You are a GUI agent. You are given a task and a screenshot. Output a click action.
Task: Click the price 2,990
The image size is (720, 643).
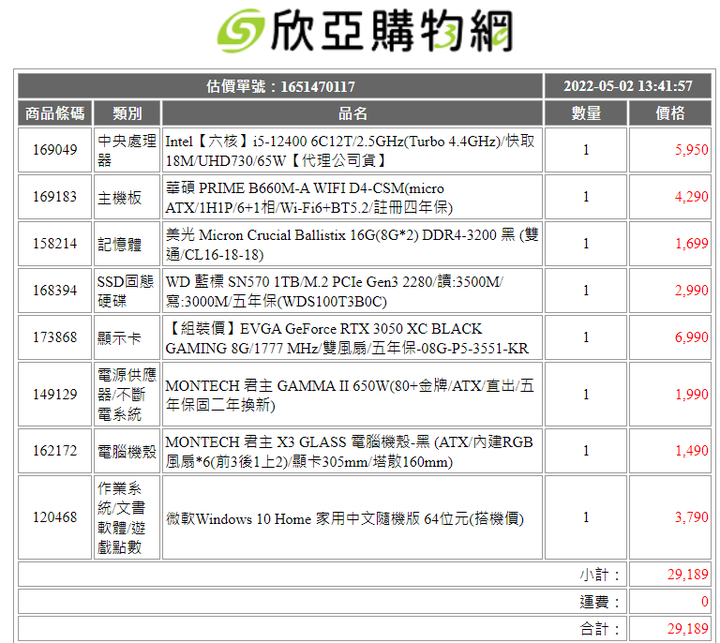691,290
